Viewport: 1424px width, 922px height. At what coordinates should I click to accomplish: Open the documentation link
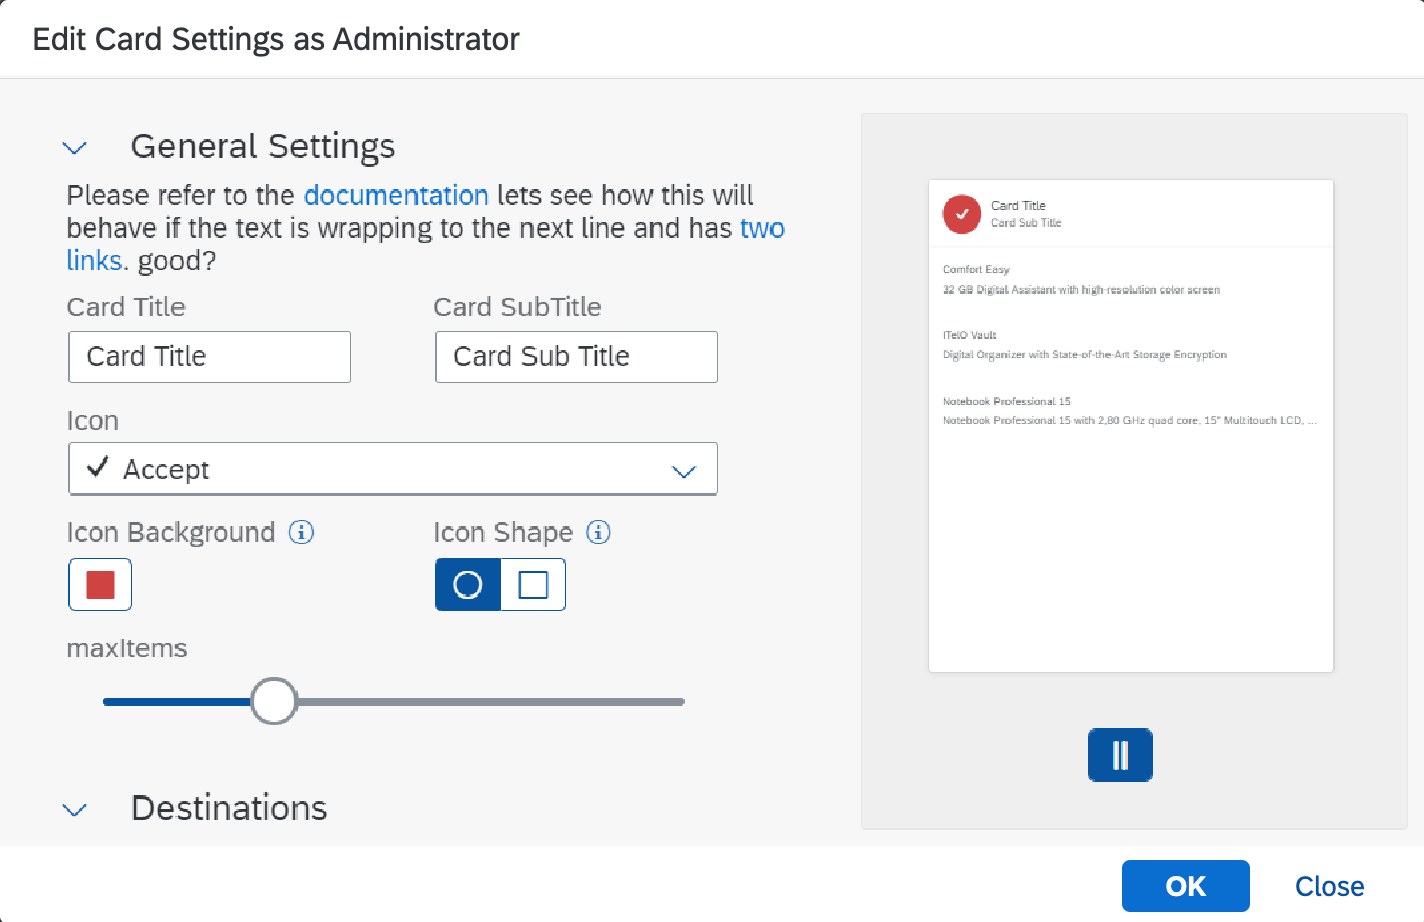point(396,195)
